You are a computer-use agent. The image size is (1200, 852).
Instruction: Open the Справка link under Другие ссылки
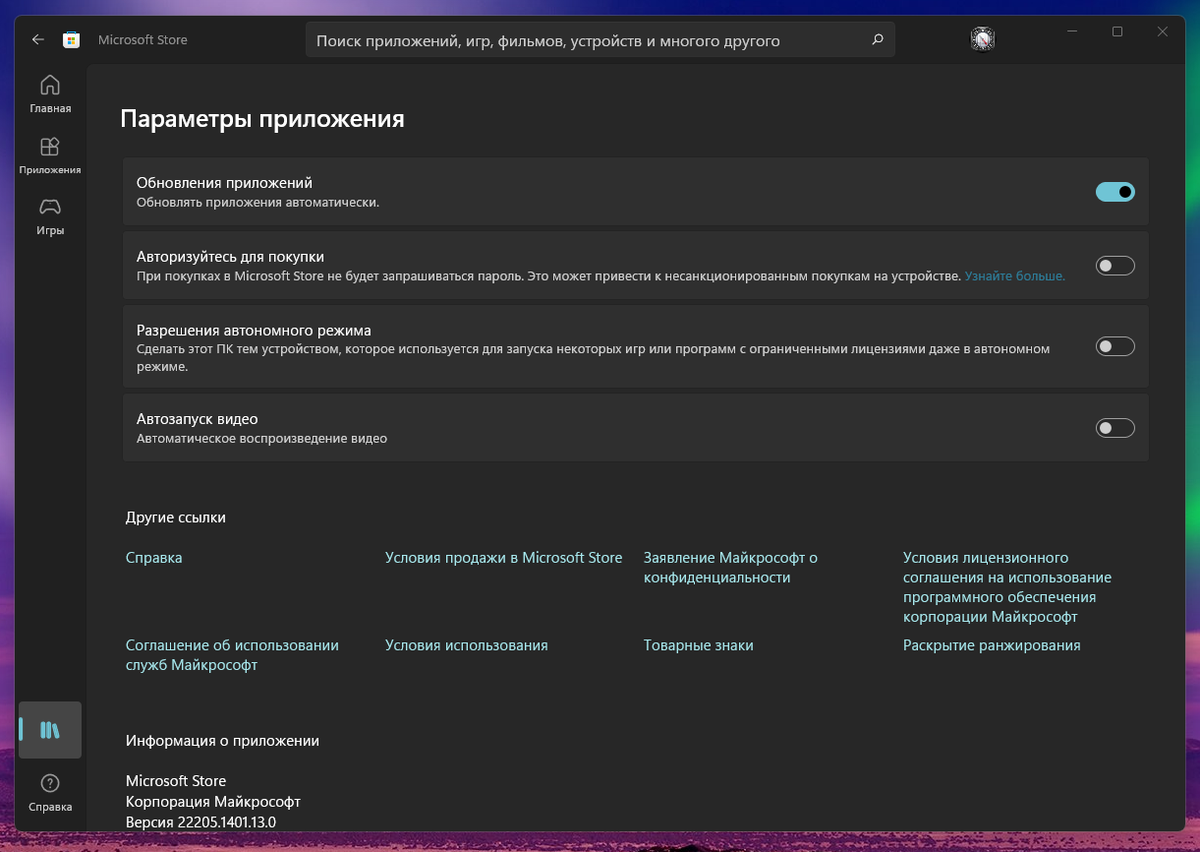(154, 558)
